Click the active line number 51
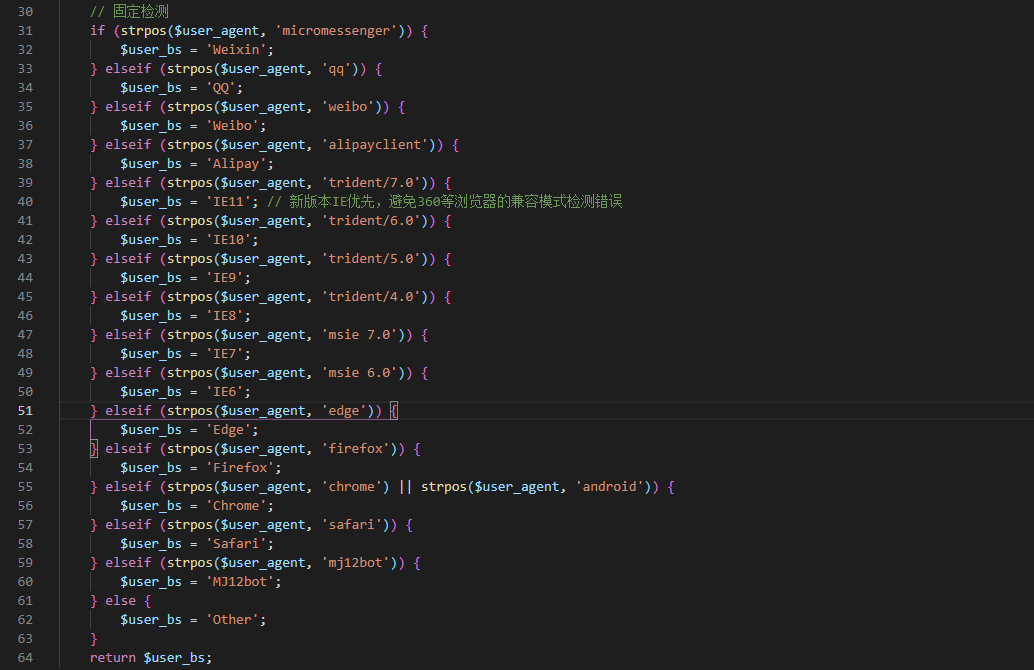Image resolution: width=1034 pixels, height=670 pixels. [25, 411]
